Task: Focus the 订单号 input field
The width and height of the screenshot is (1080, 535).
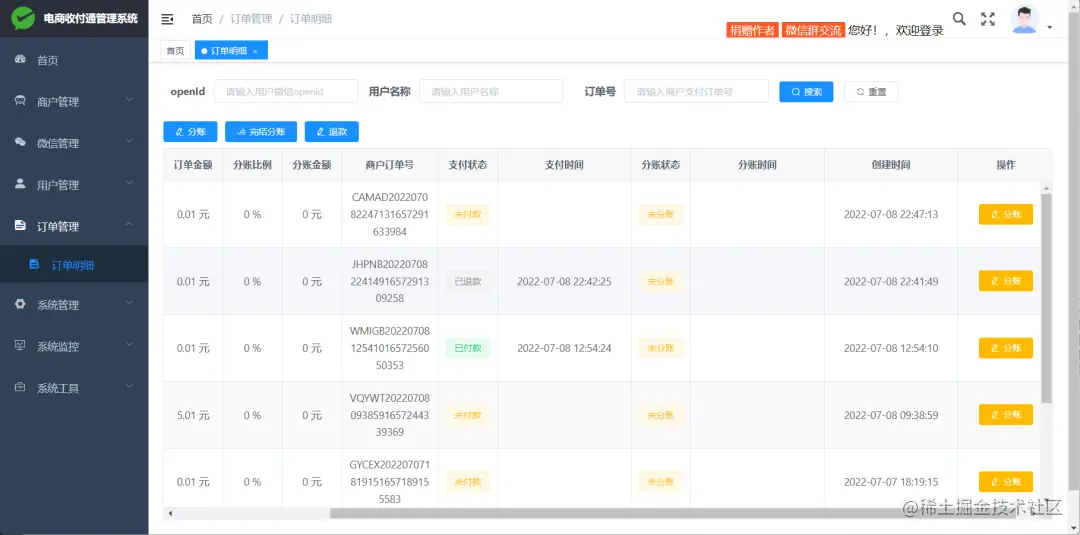Action: (x=696, y=91)
